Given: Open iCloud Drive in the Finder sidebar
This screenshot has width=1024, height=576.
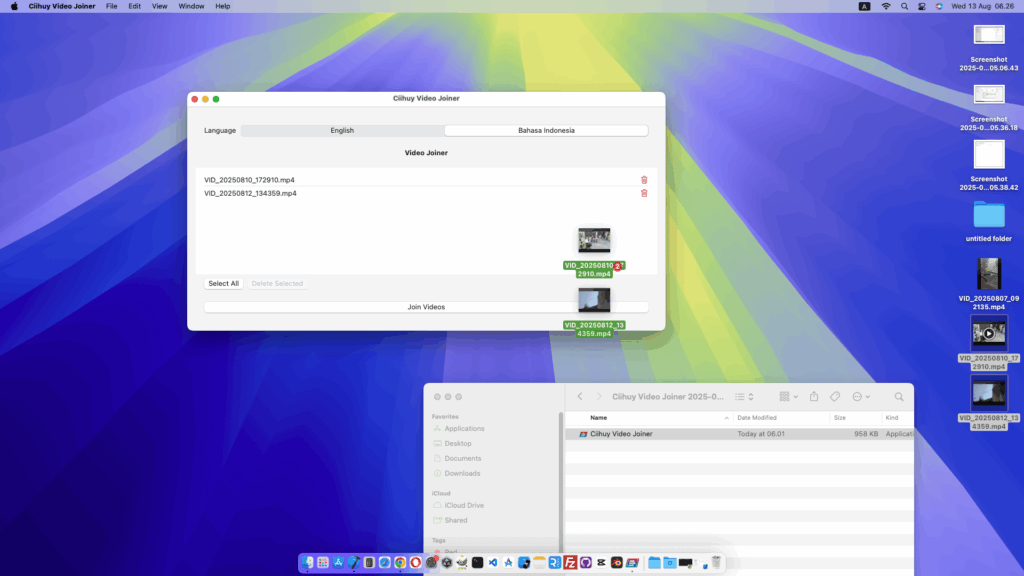Looking at the screenshot, I should click(464, 505).
